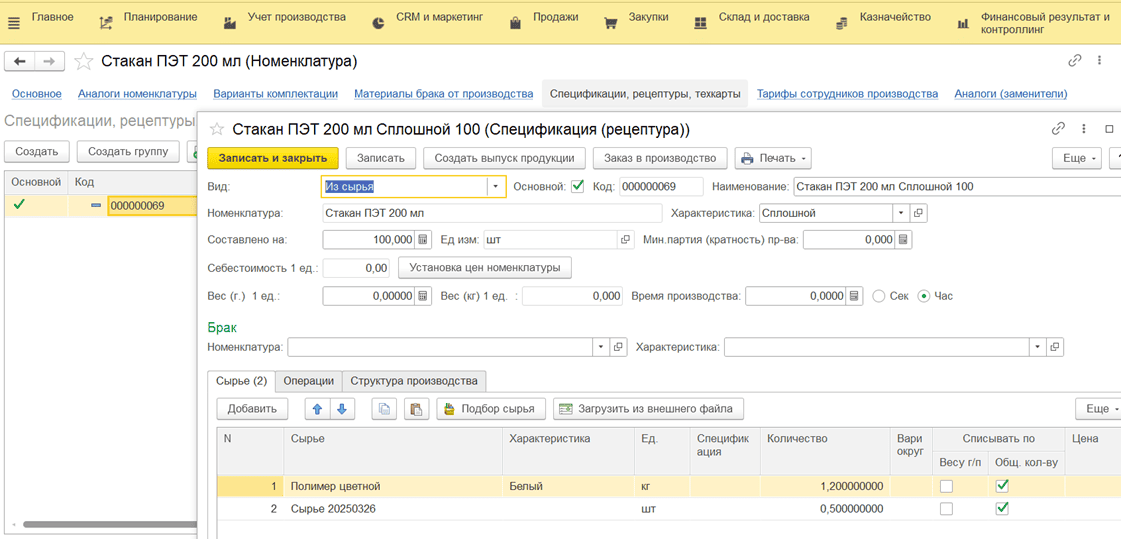Copy link to the specification
Screen dimensions: 1121x539
1058,129
